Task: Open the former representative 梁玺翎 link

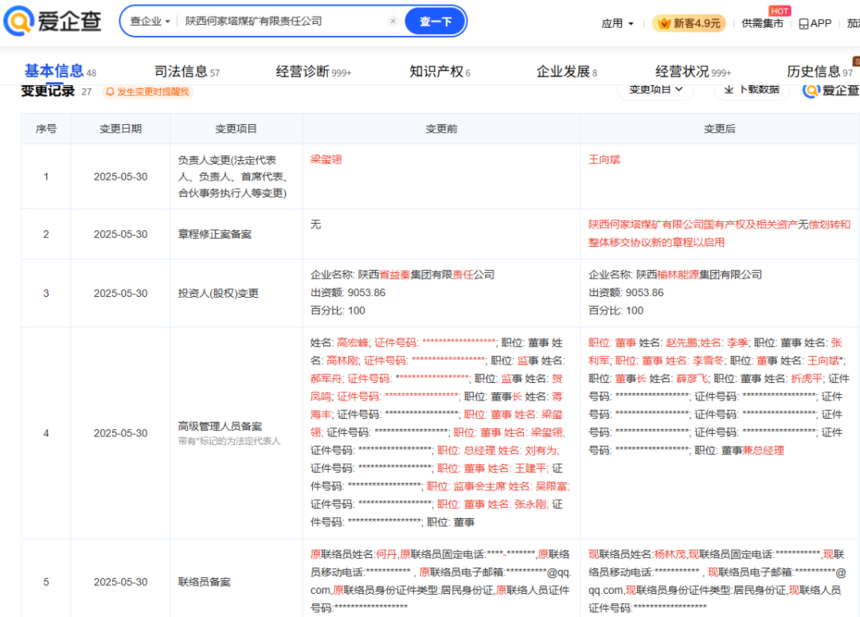Action: [x=326, y=159]
